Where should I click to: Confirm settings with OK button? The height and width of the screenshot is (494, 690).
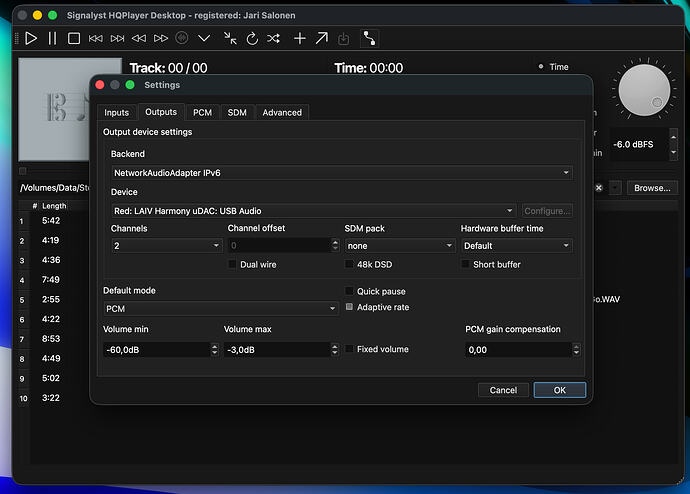(x=560, y=390)
